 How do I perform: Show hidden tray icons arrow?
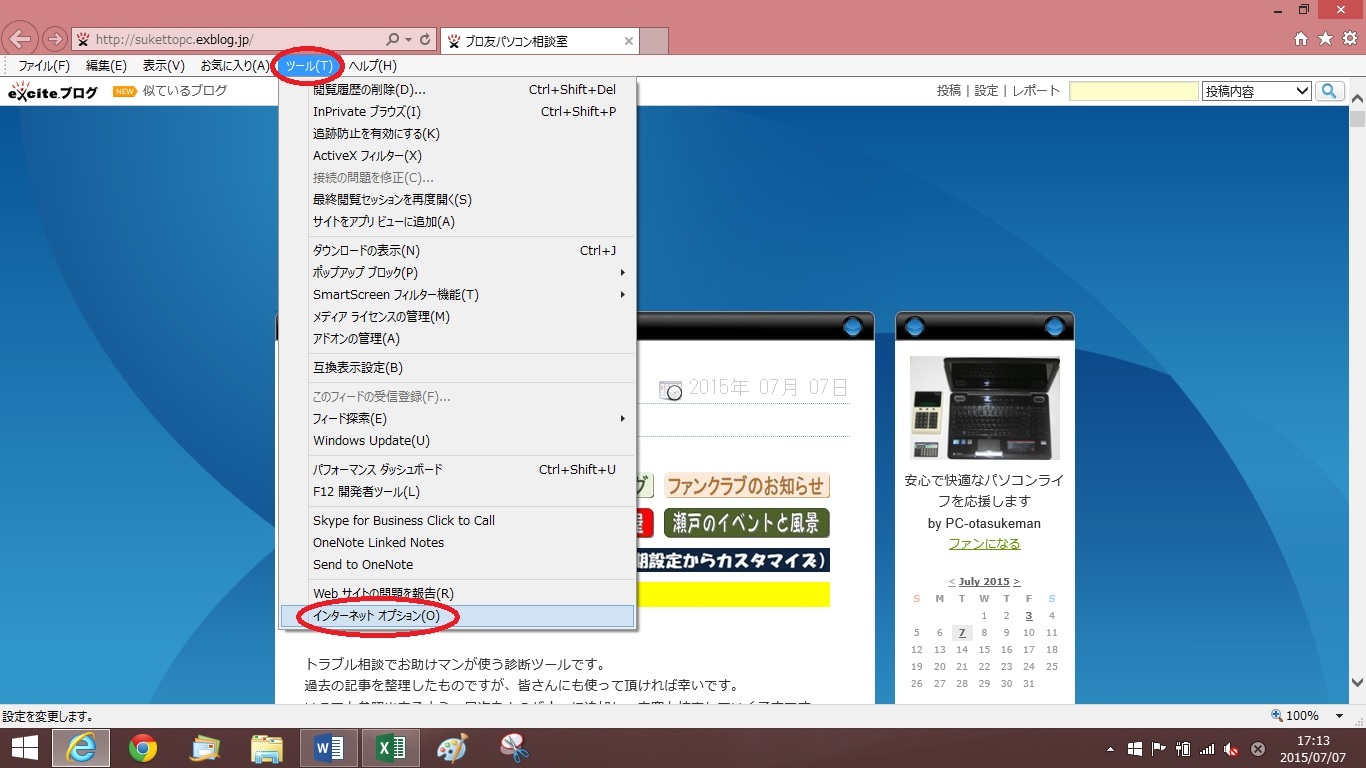(1110, 749)
